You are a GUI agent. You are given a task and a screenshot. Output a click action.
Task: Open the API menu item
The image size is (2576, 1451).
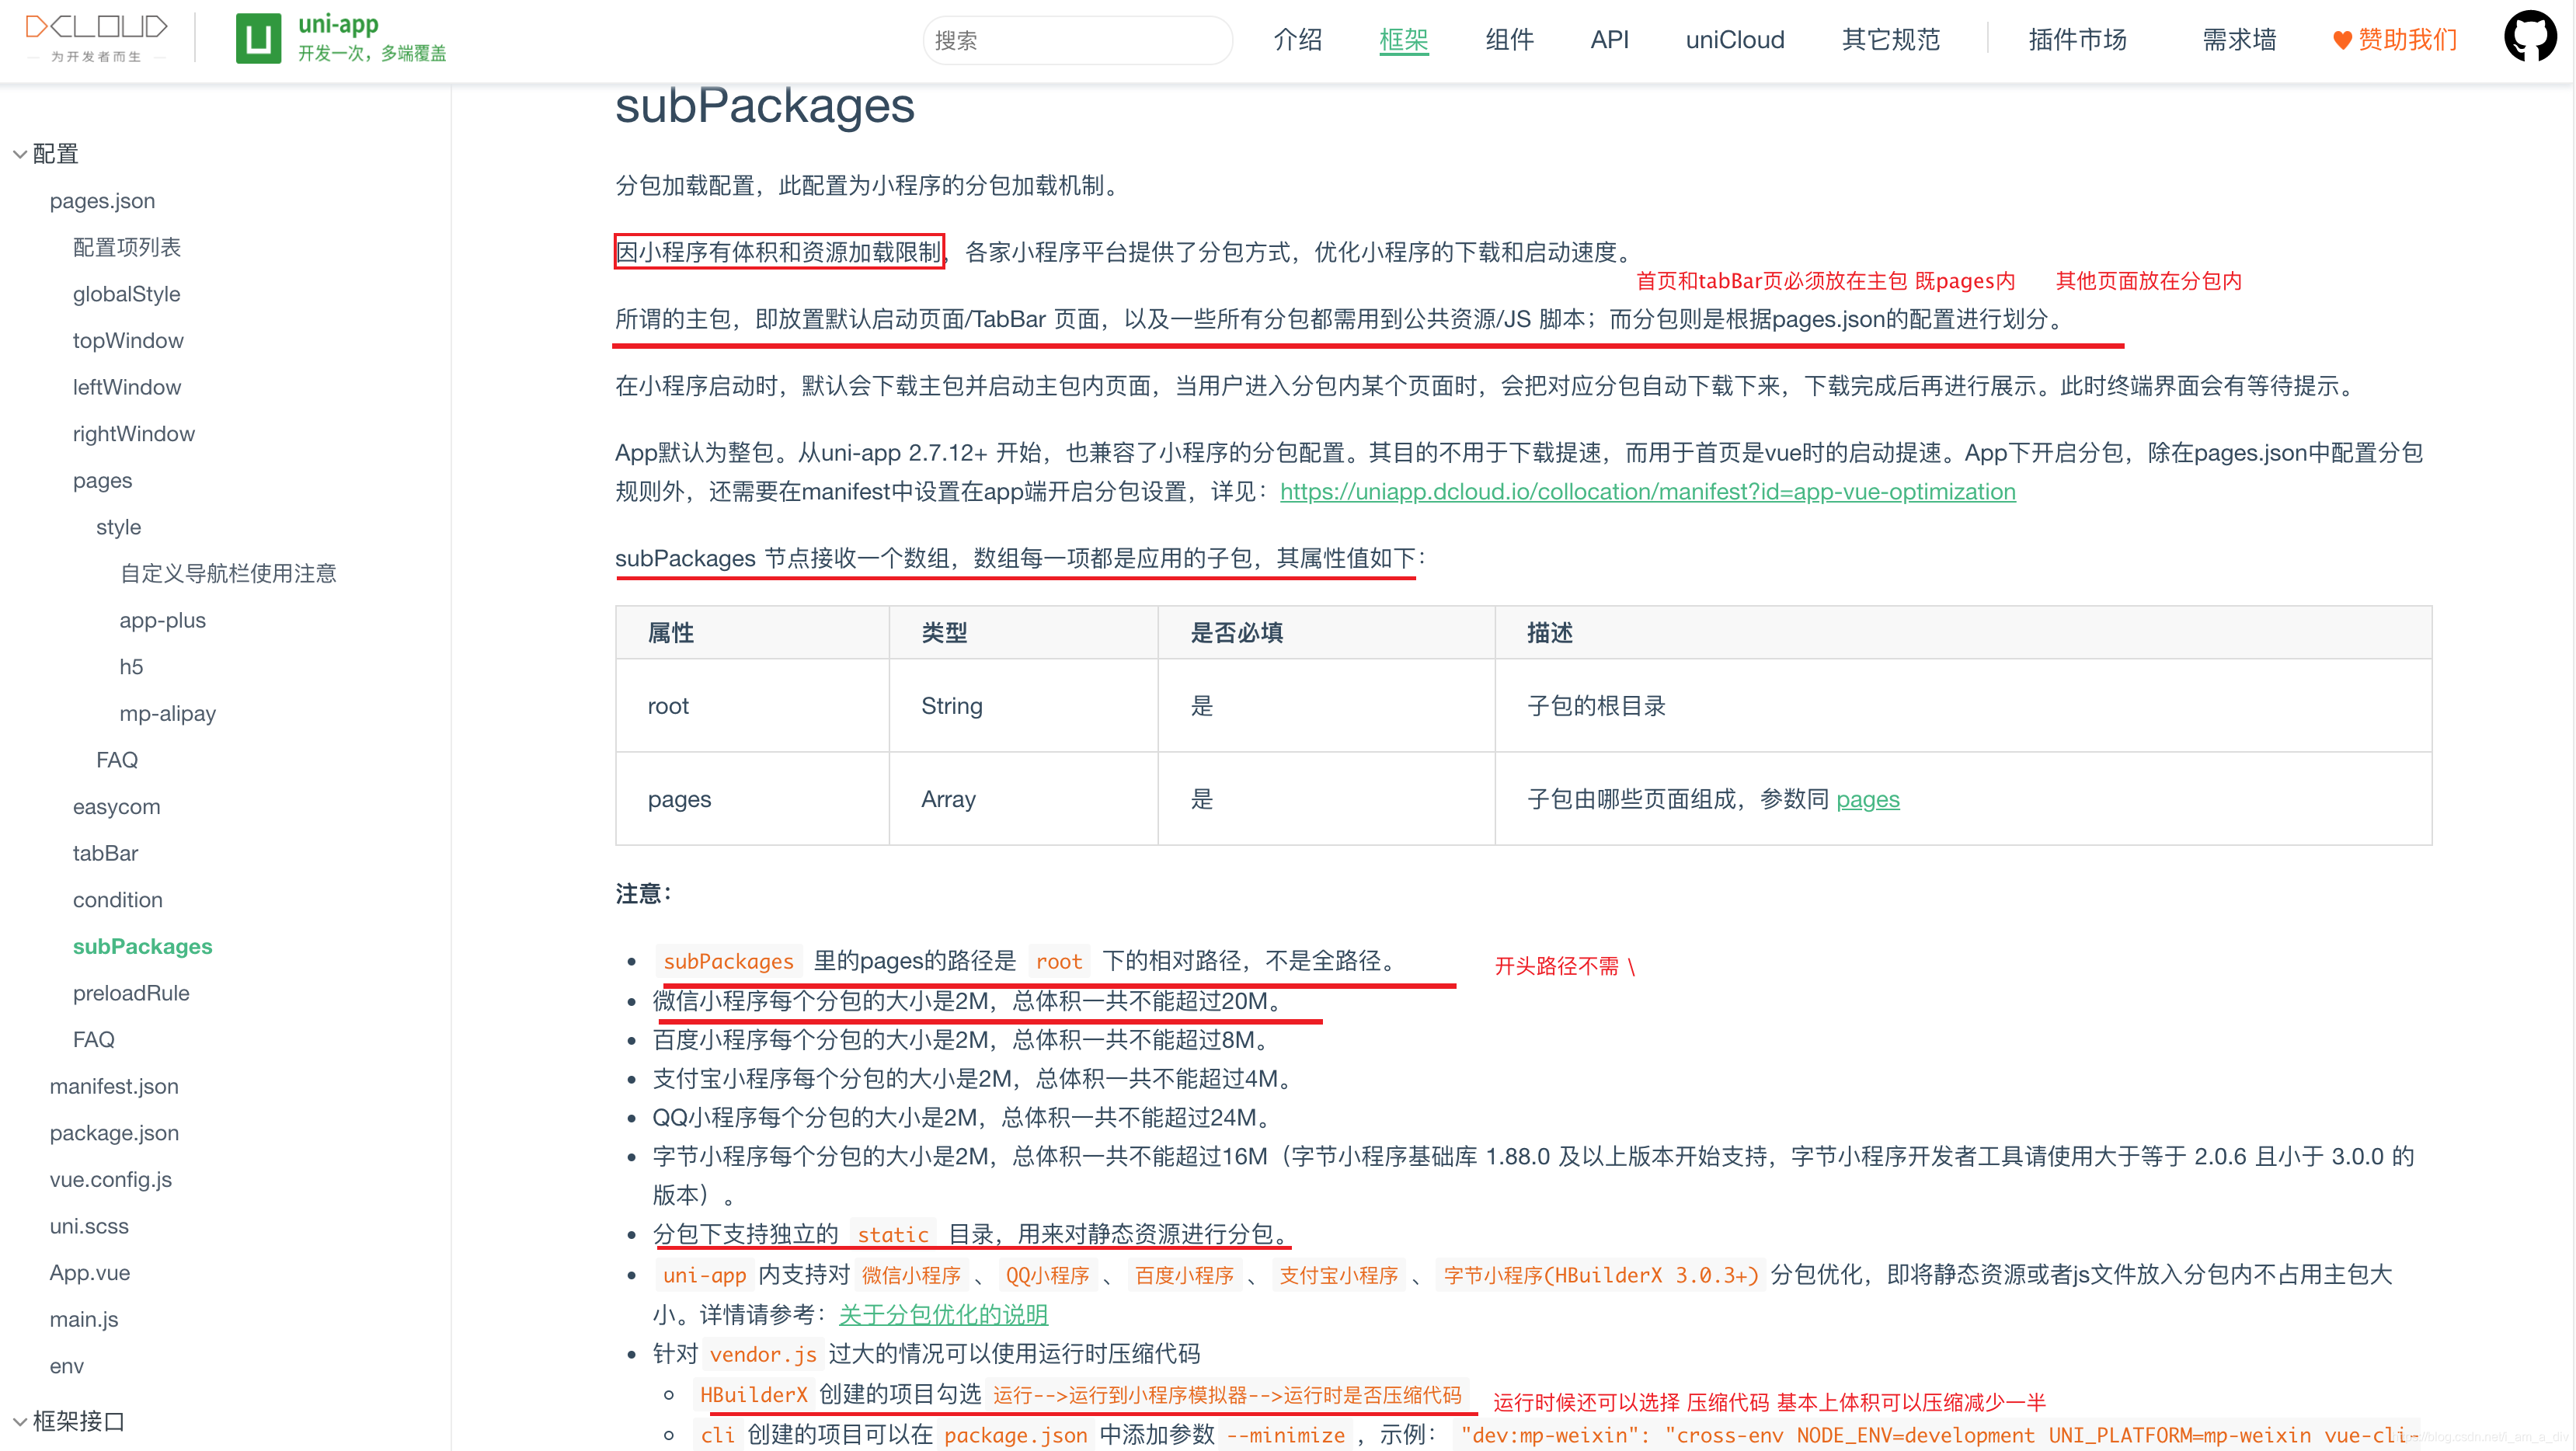tap(1609, 40)
